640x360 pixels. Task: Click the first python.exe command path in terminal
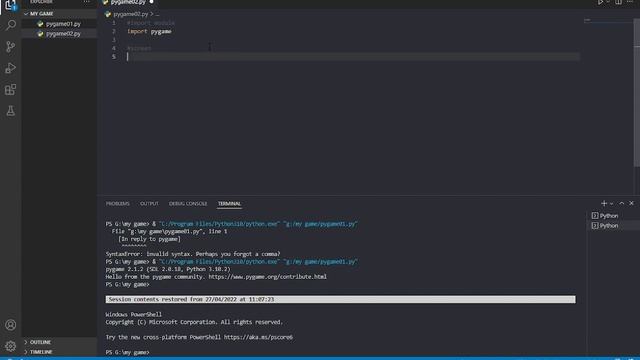(219, 224)
